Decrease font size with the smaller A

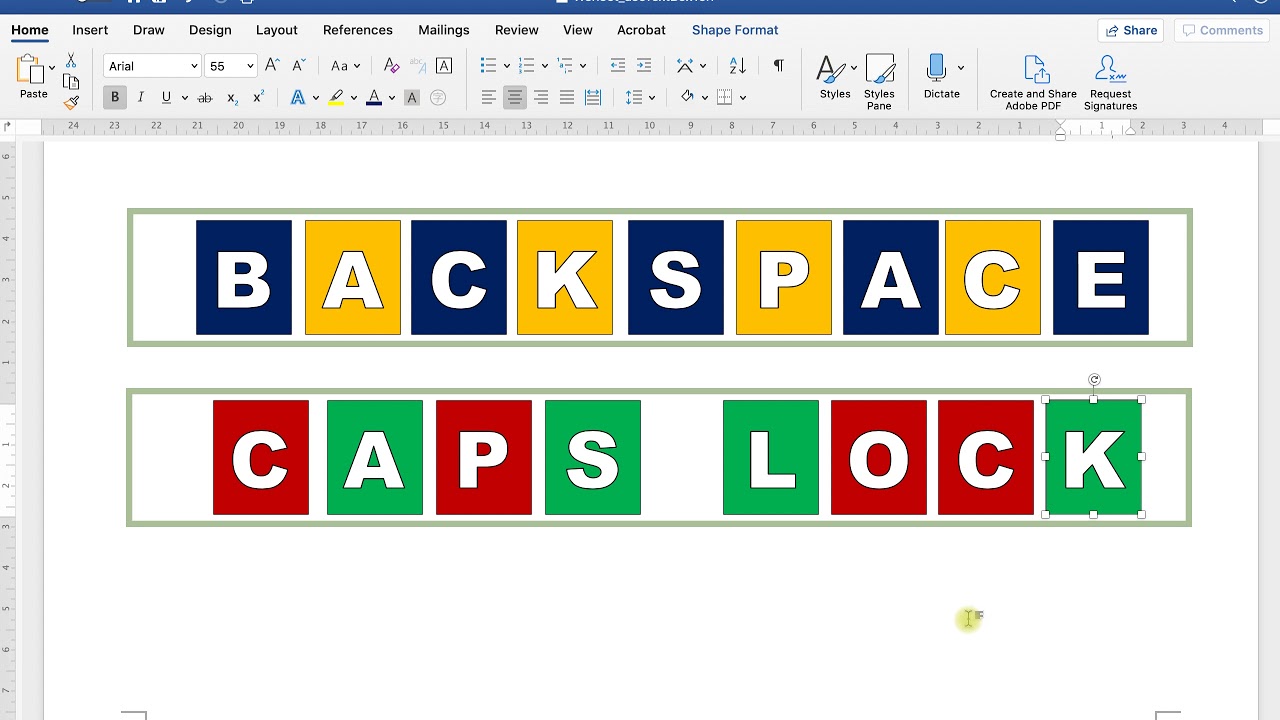click(x=298, y=66)
